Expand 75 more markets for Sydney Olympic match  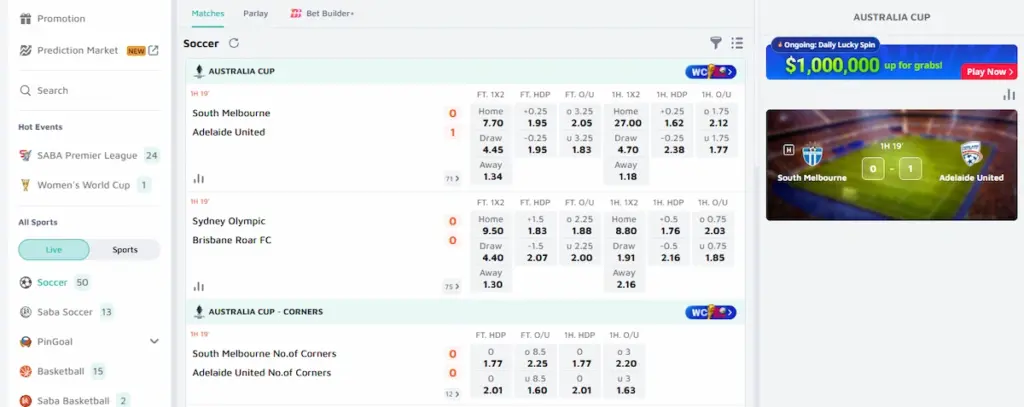pos(452,286)
